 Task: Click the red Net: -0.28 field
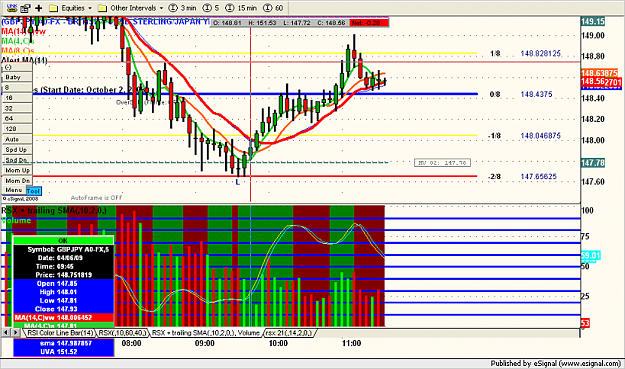tap(369, 23)
